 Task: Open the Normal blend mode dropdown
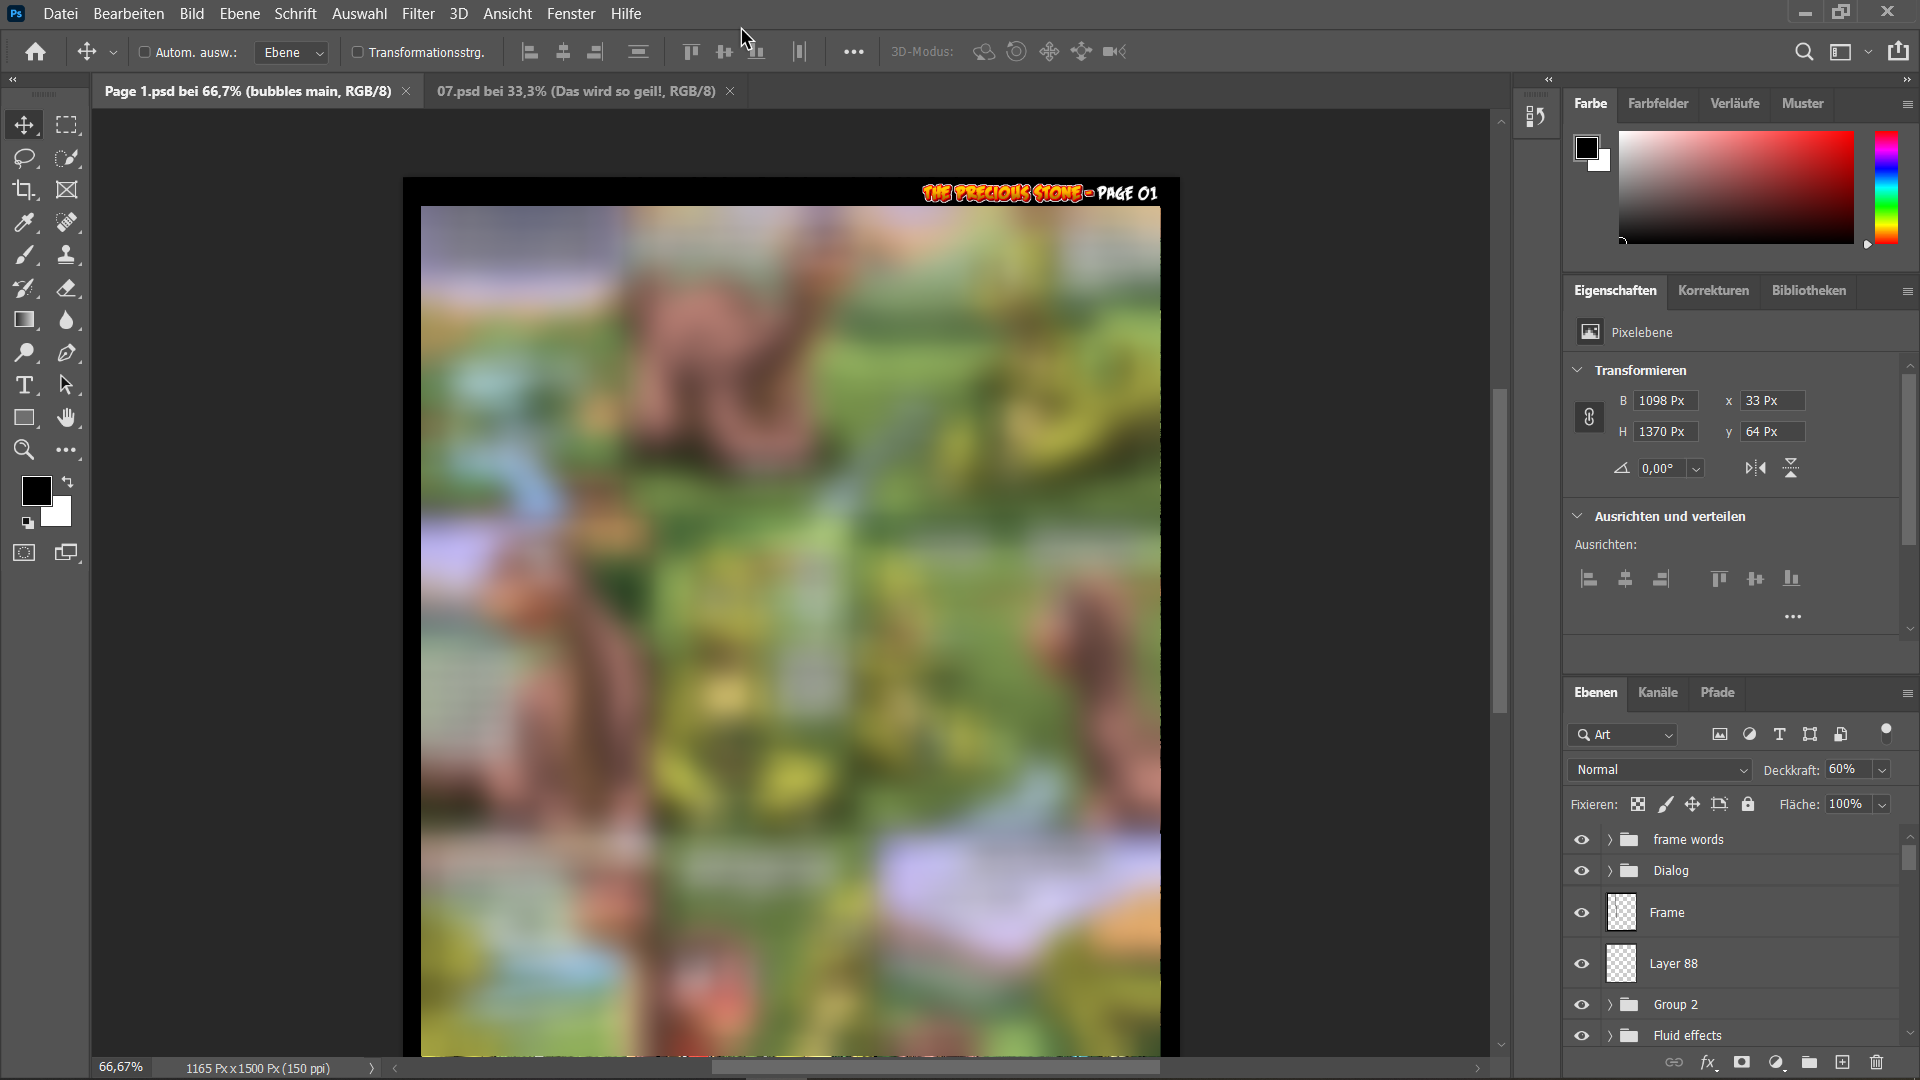[x=1660, y=770]
